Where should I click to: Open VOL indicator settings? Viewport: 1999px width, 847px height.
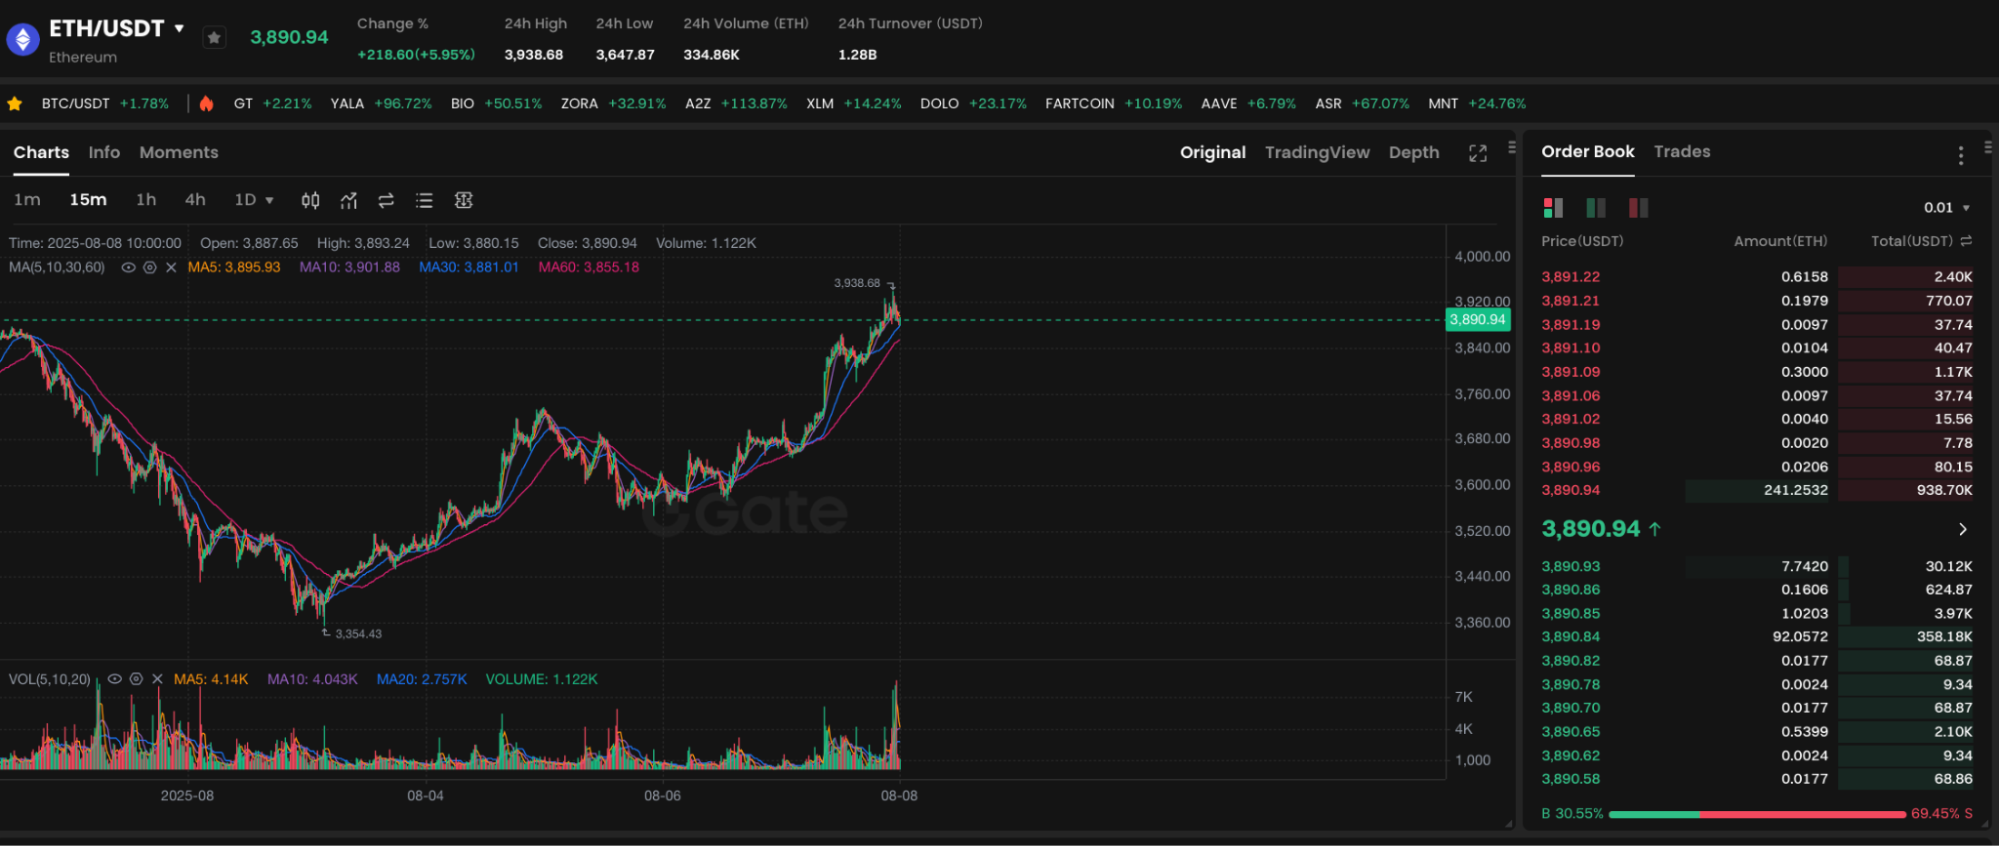(136, 679)
